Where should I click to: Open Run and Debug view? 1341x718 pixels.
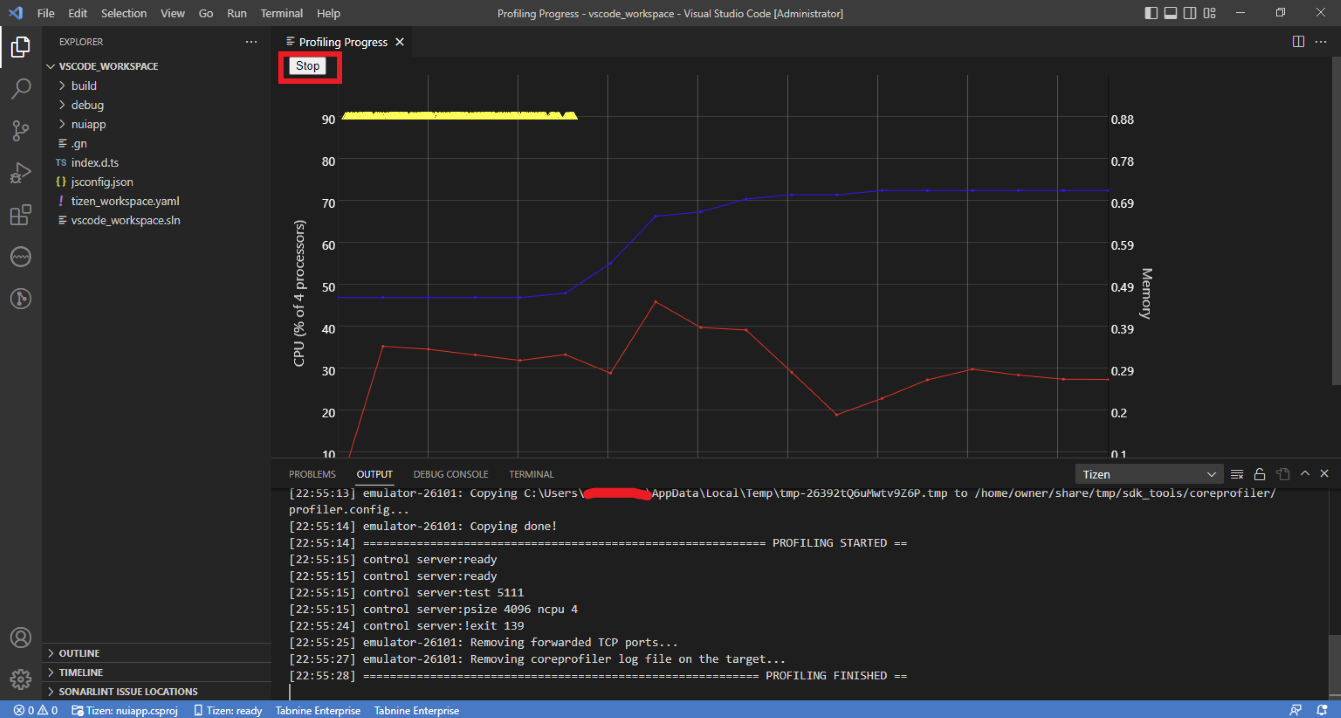(20, 173)
